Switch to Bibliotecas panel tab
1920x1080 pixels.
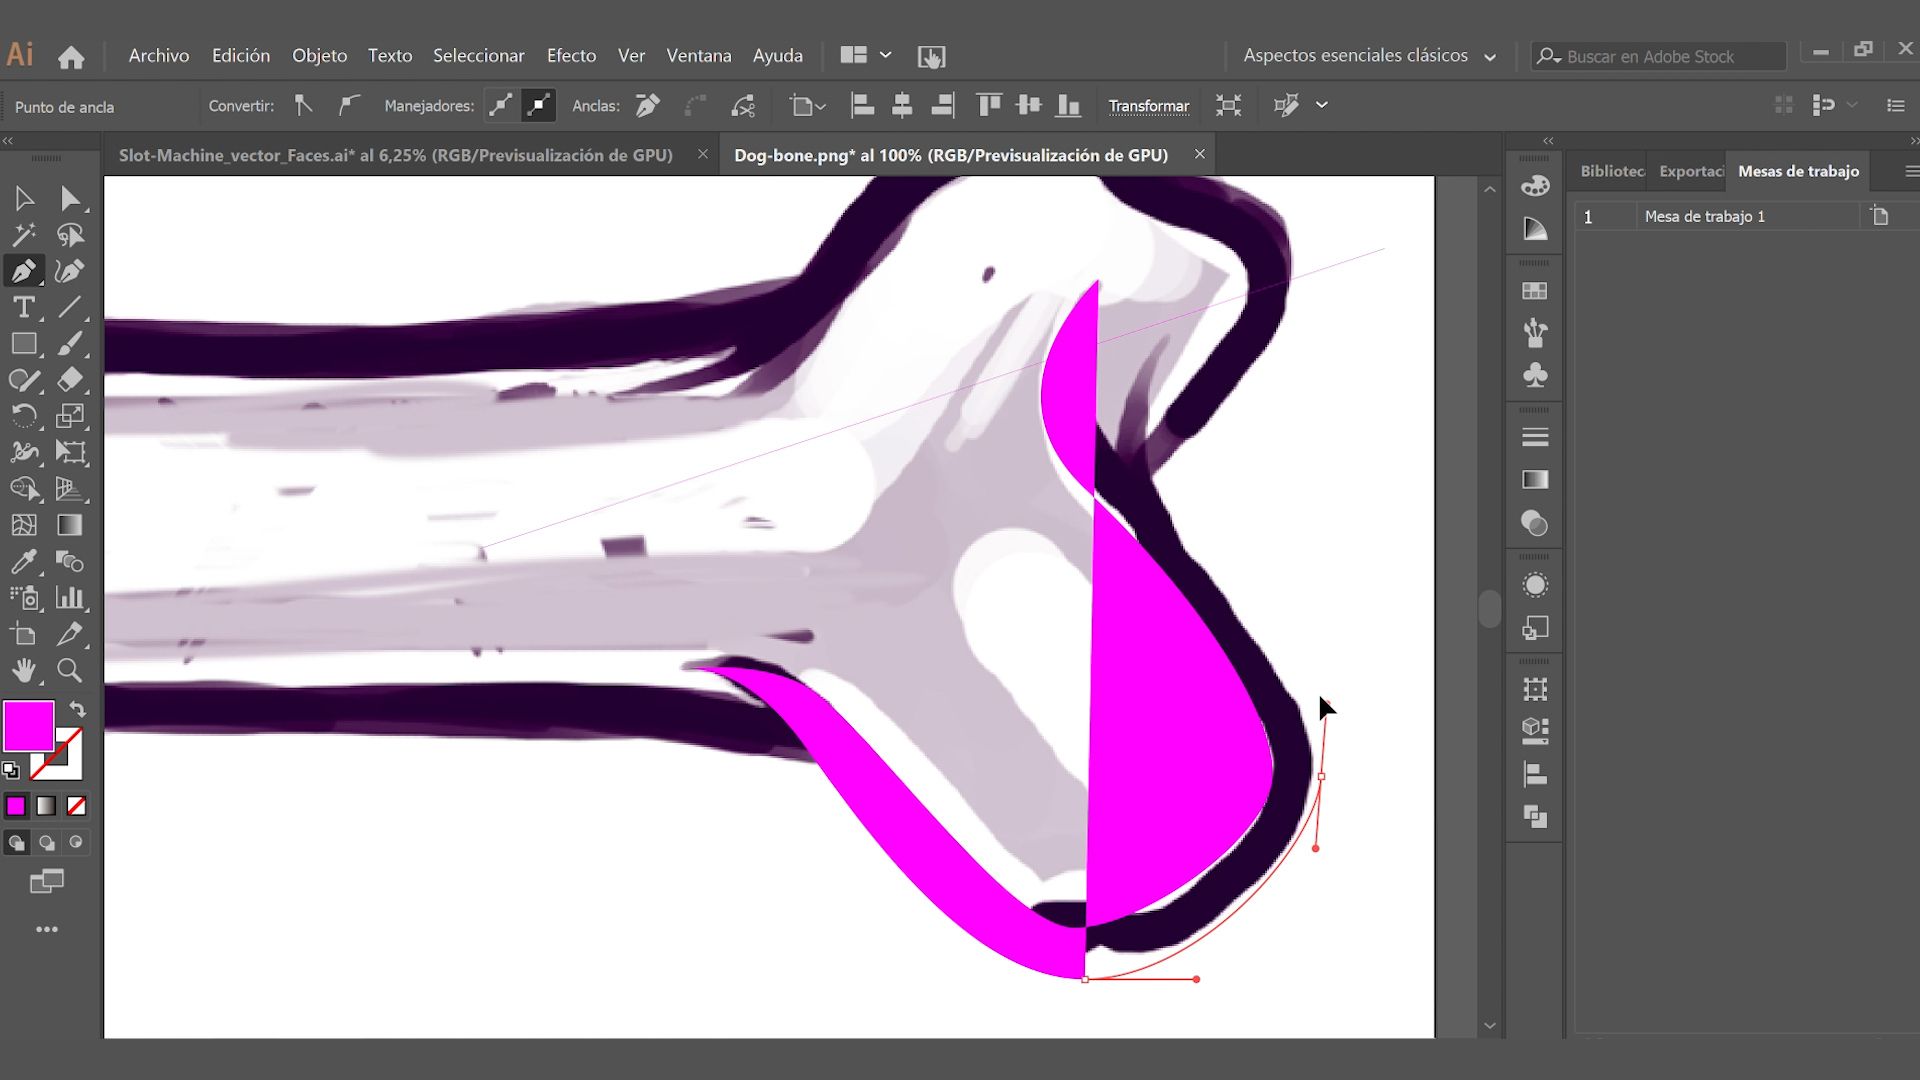(1612, 171)
